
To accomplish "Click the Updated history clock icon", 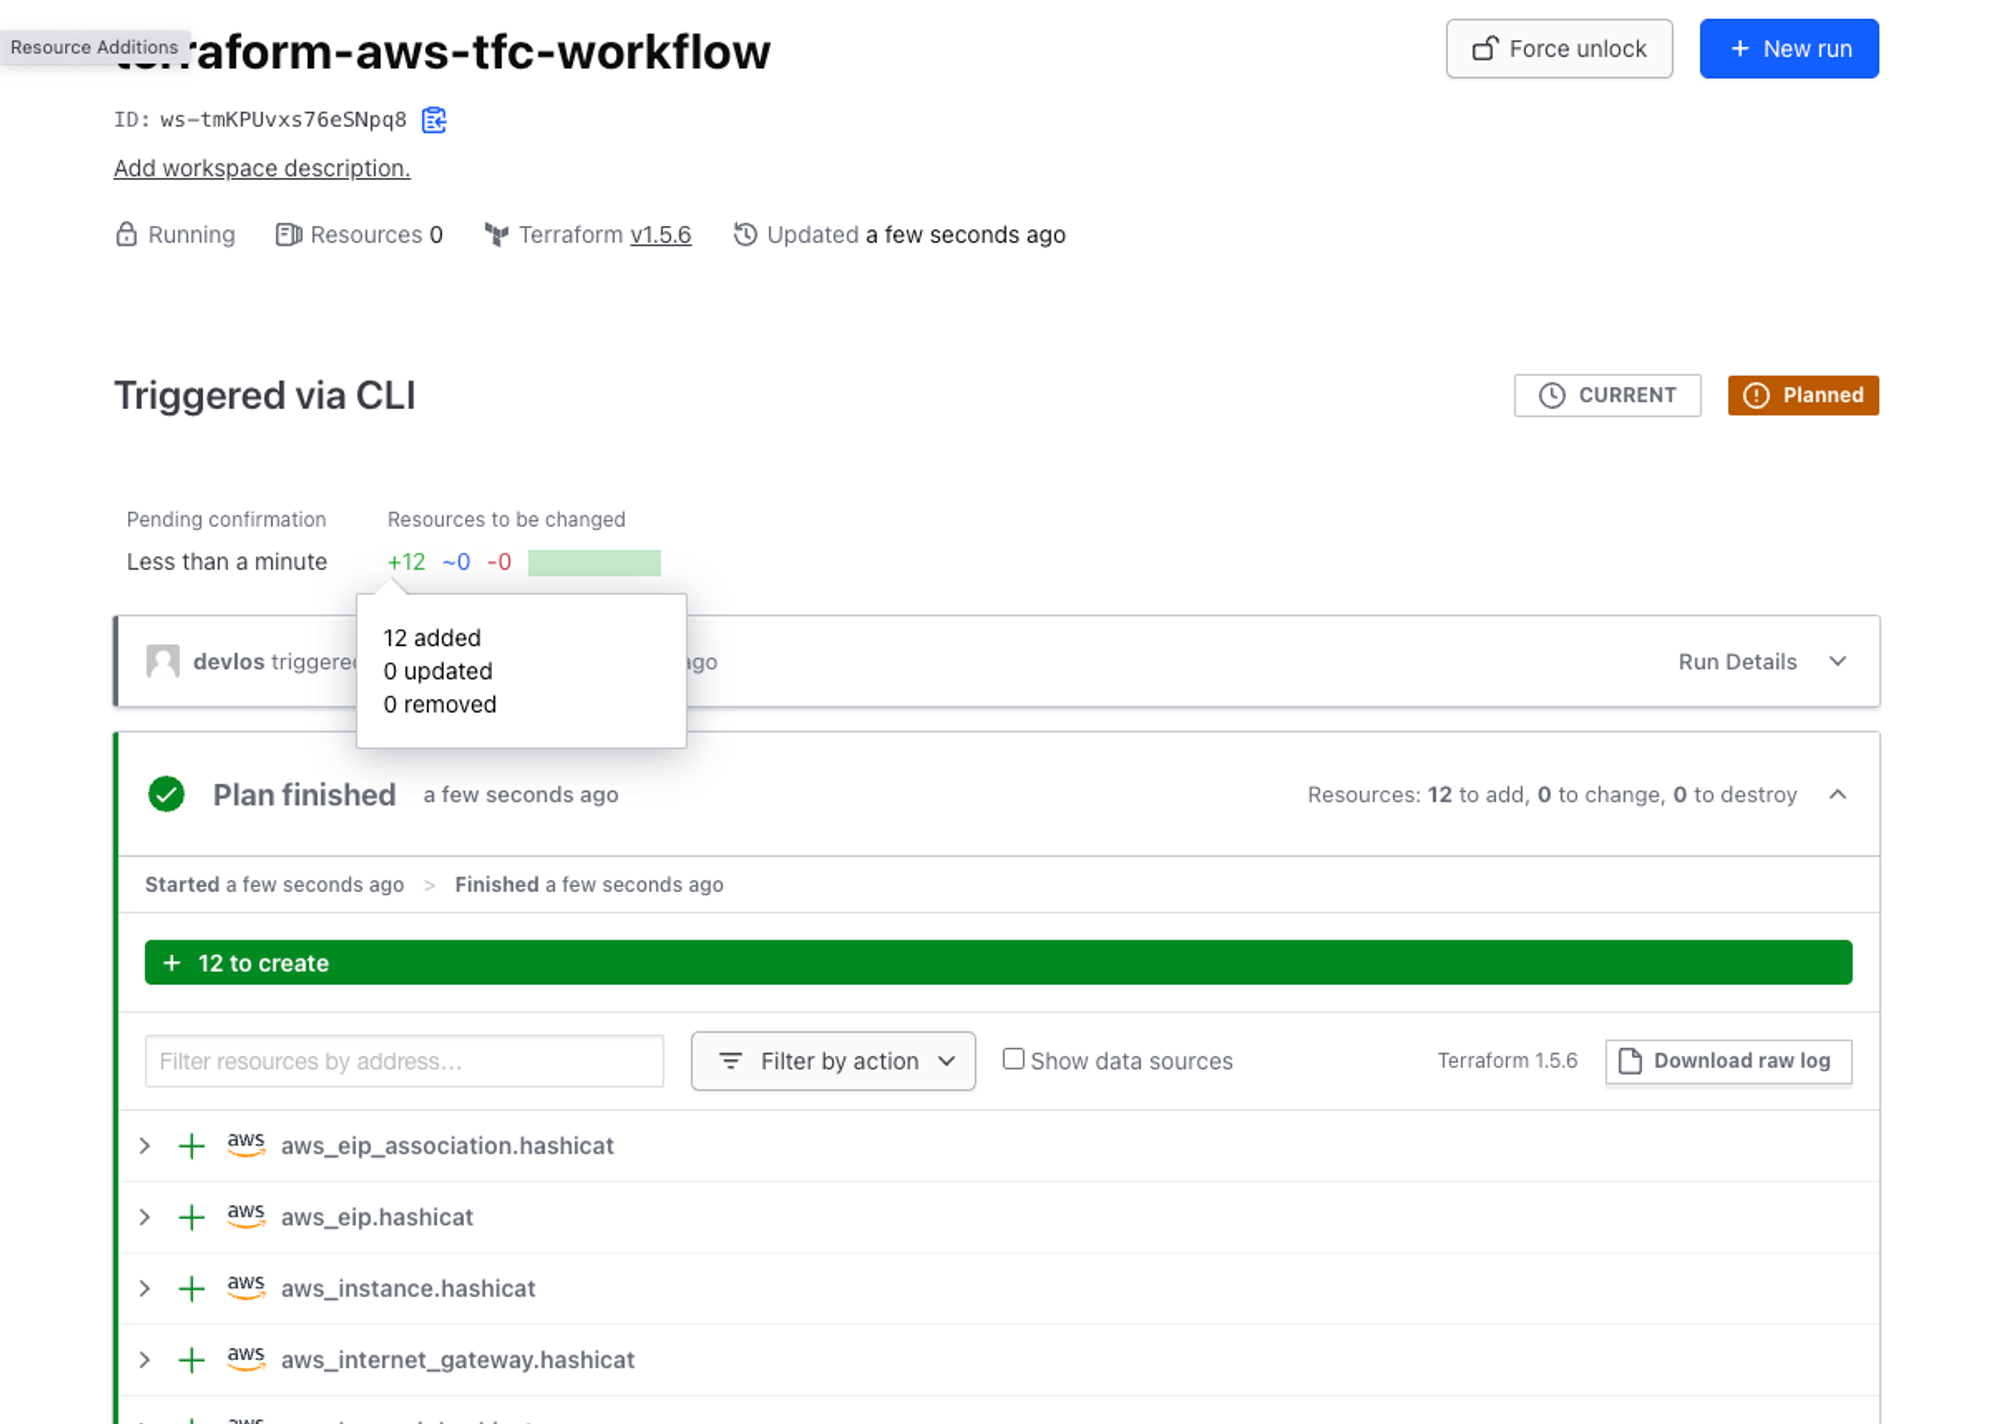I will tap(745, 234).
